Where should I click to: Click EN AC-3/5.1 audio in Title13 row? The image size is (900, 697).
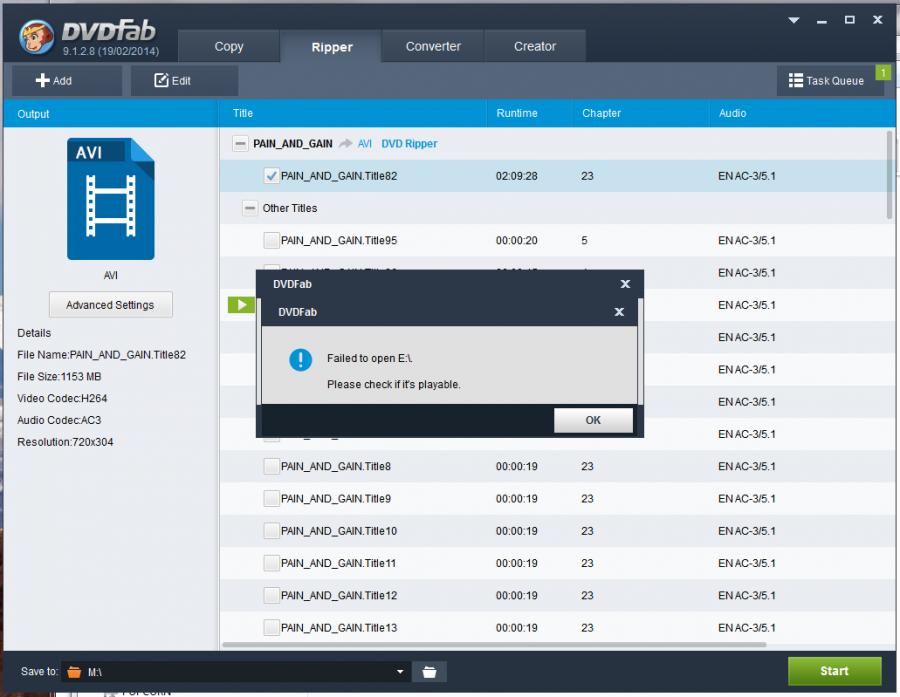[746, 628]
